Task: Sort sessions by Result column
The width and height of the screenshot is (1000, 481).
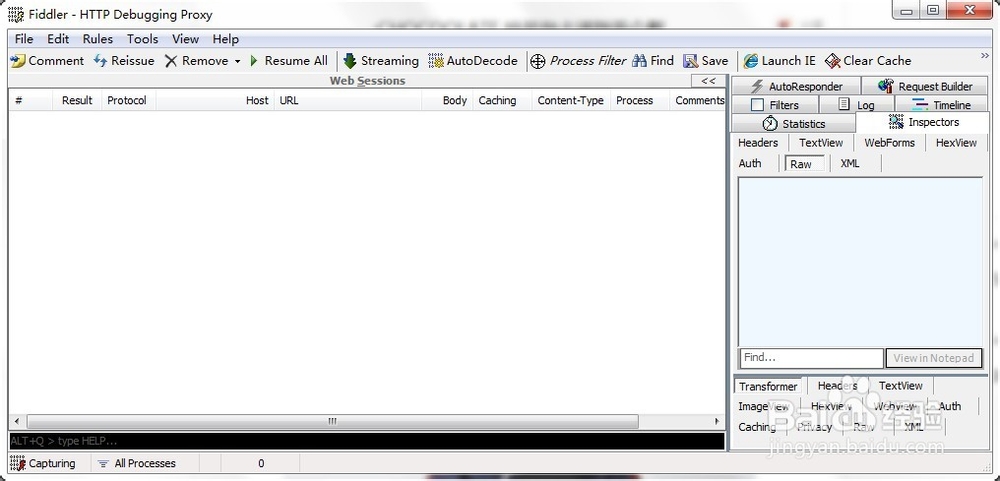Action: [77, 100]
